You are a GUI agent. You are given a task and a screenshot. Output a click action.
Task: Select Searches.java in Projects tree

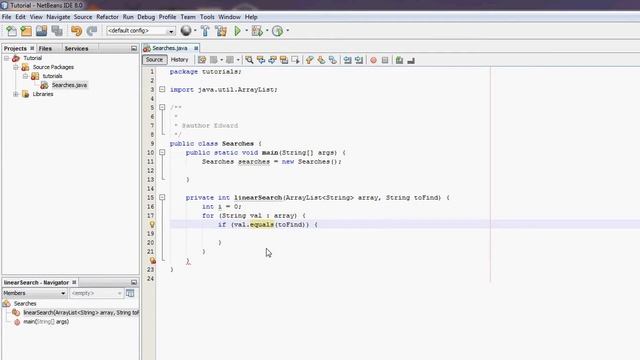69,85
